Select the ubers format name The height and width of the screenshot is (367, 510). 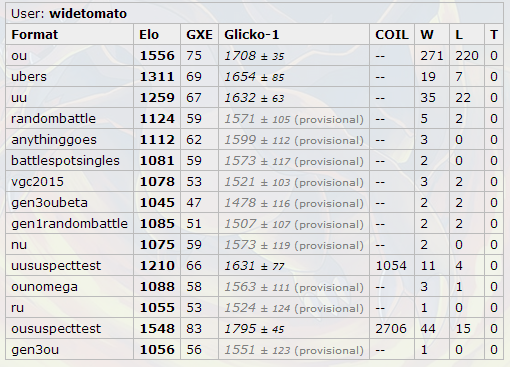pyautogui.click(x=29, y=77)
